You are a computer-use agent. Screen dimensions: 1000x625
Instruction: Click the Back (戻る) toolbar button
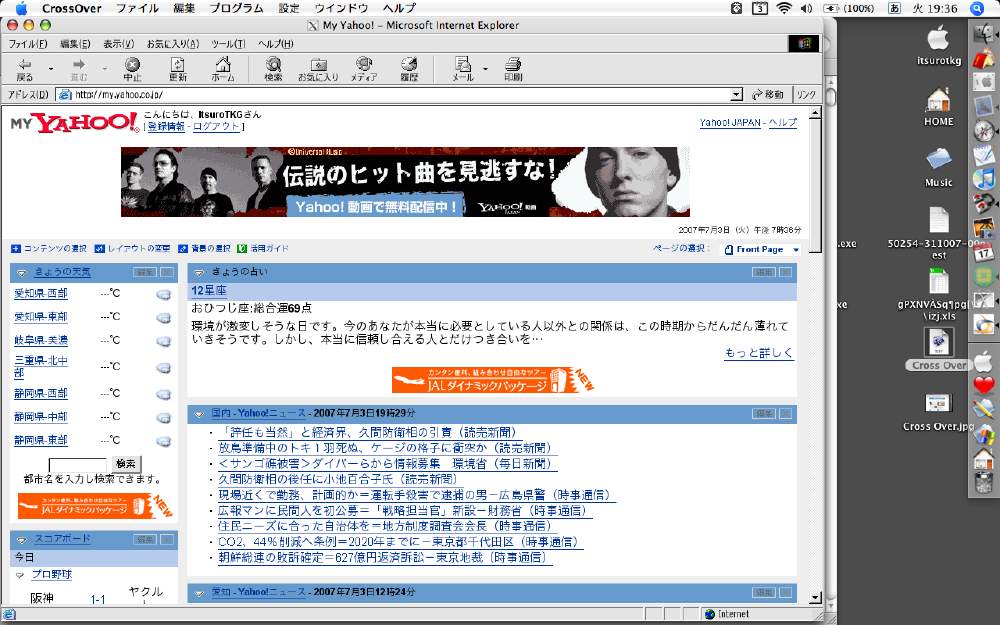pos(25,70)
